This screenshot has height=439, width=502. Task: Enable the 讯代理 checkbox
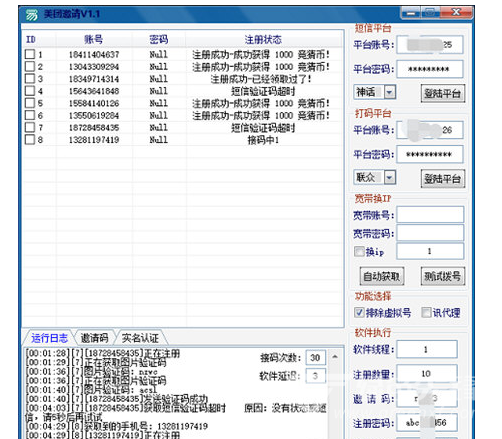coord(426,312)
